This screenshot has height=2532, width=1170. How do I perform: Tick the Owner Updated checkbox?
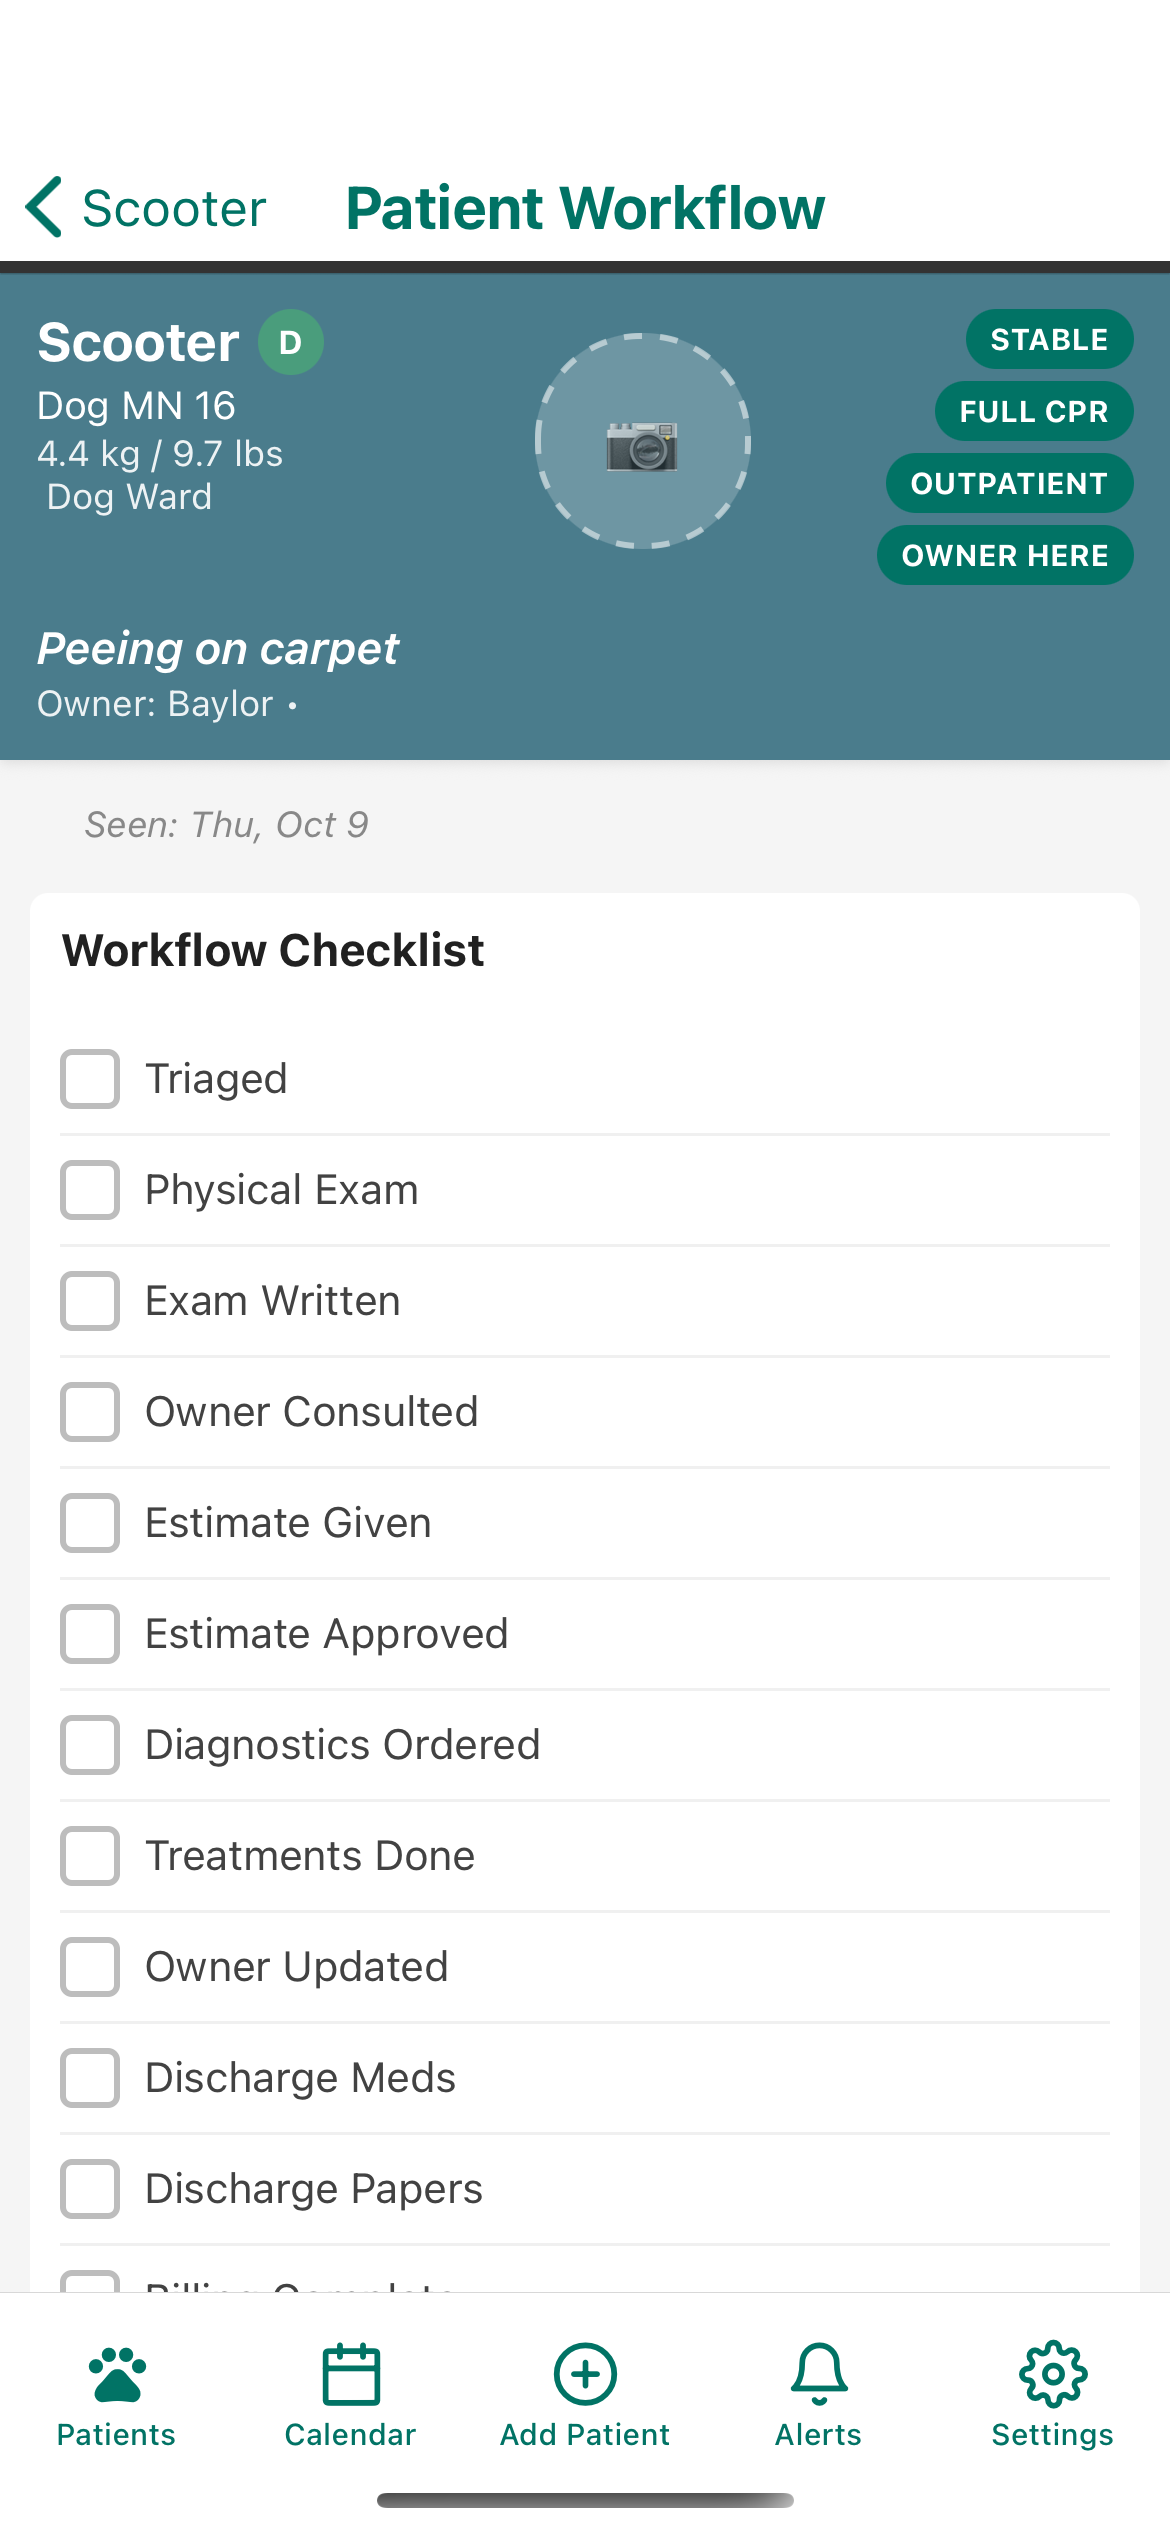(89, 1966)
